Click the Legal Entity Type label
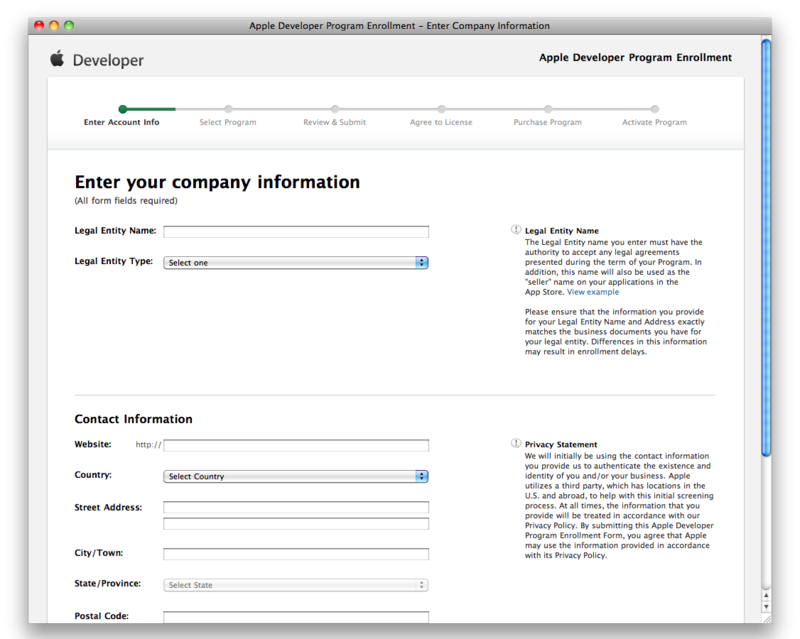This screenshot has height=639, width=800. tap(114, 261)
